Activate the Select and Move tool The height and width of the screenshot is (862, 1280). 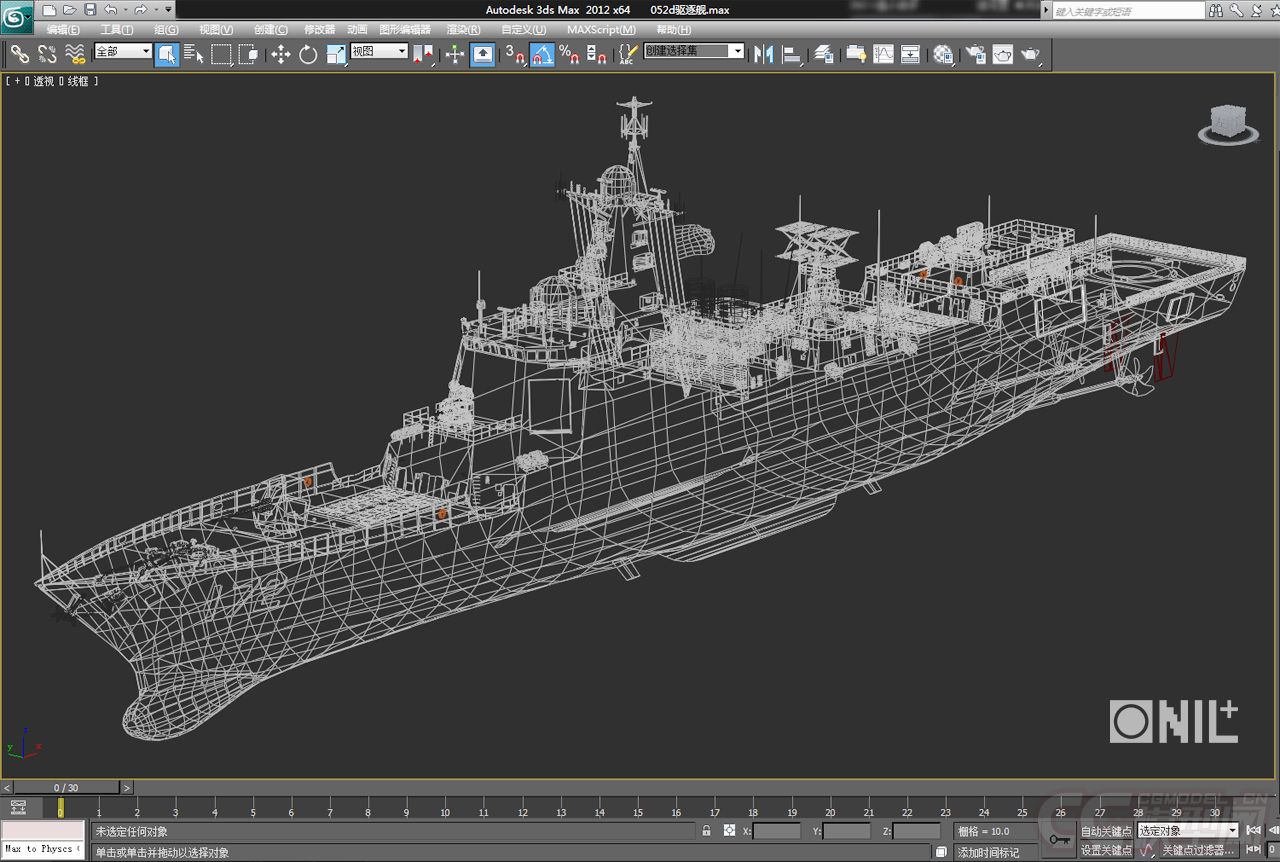pos(282,54)
